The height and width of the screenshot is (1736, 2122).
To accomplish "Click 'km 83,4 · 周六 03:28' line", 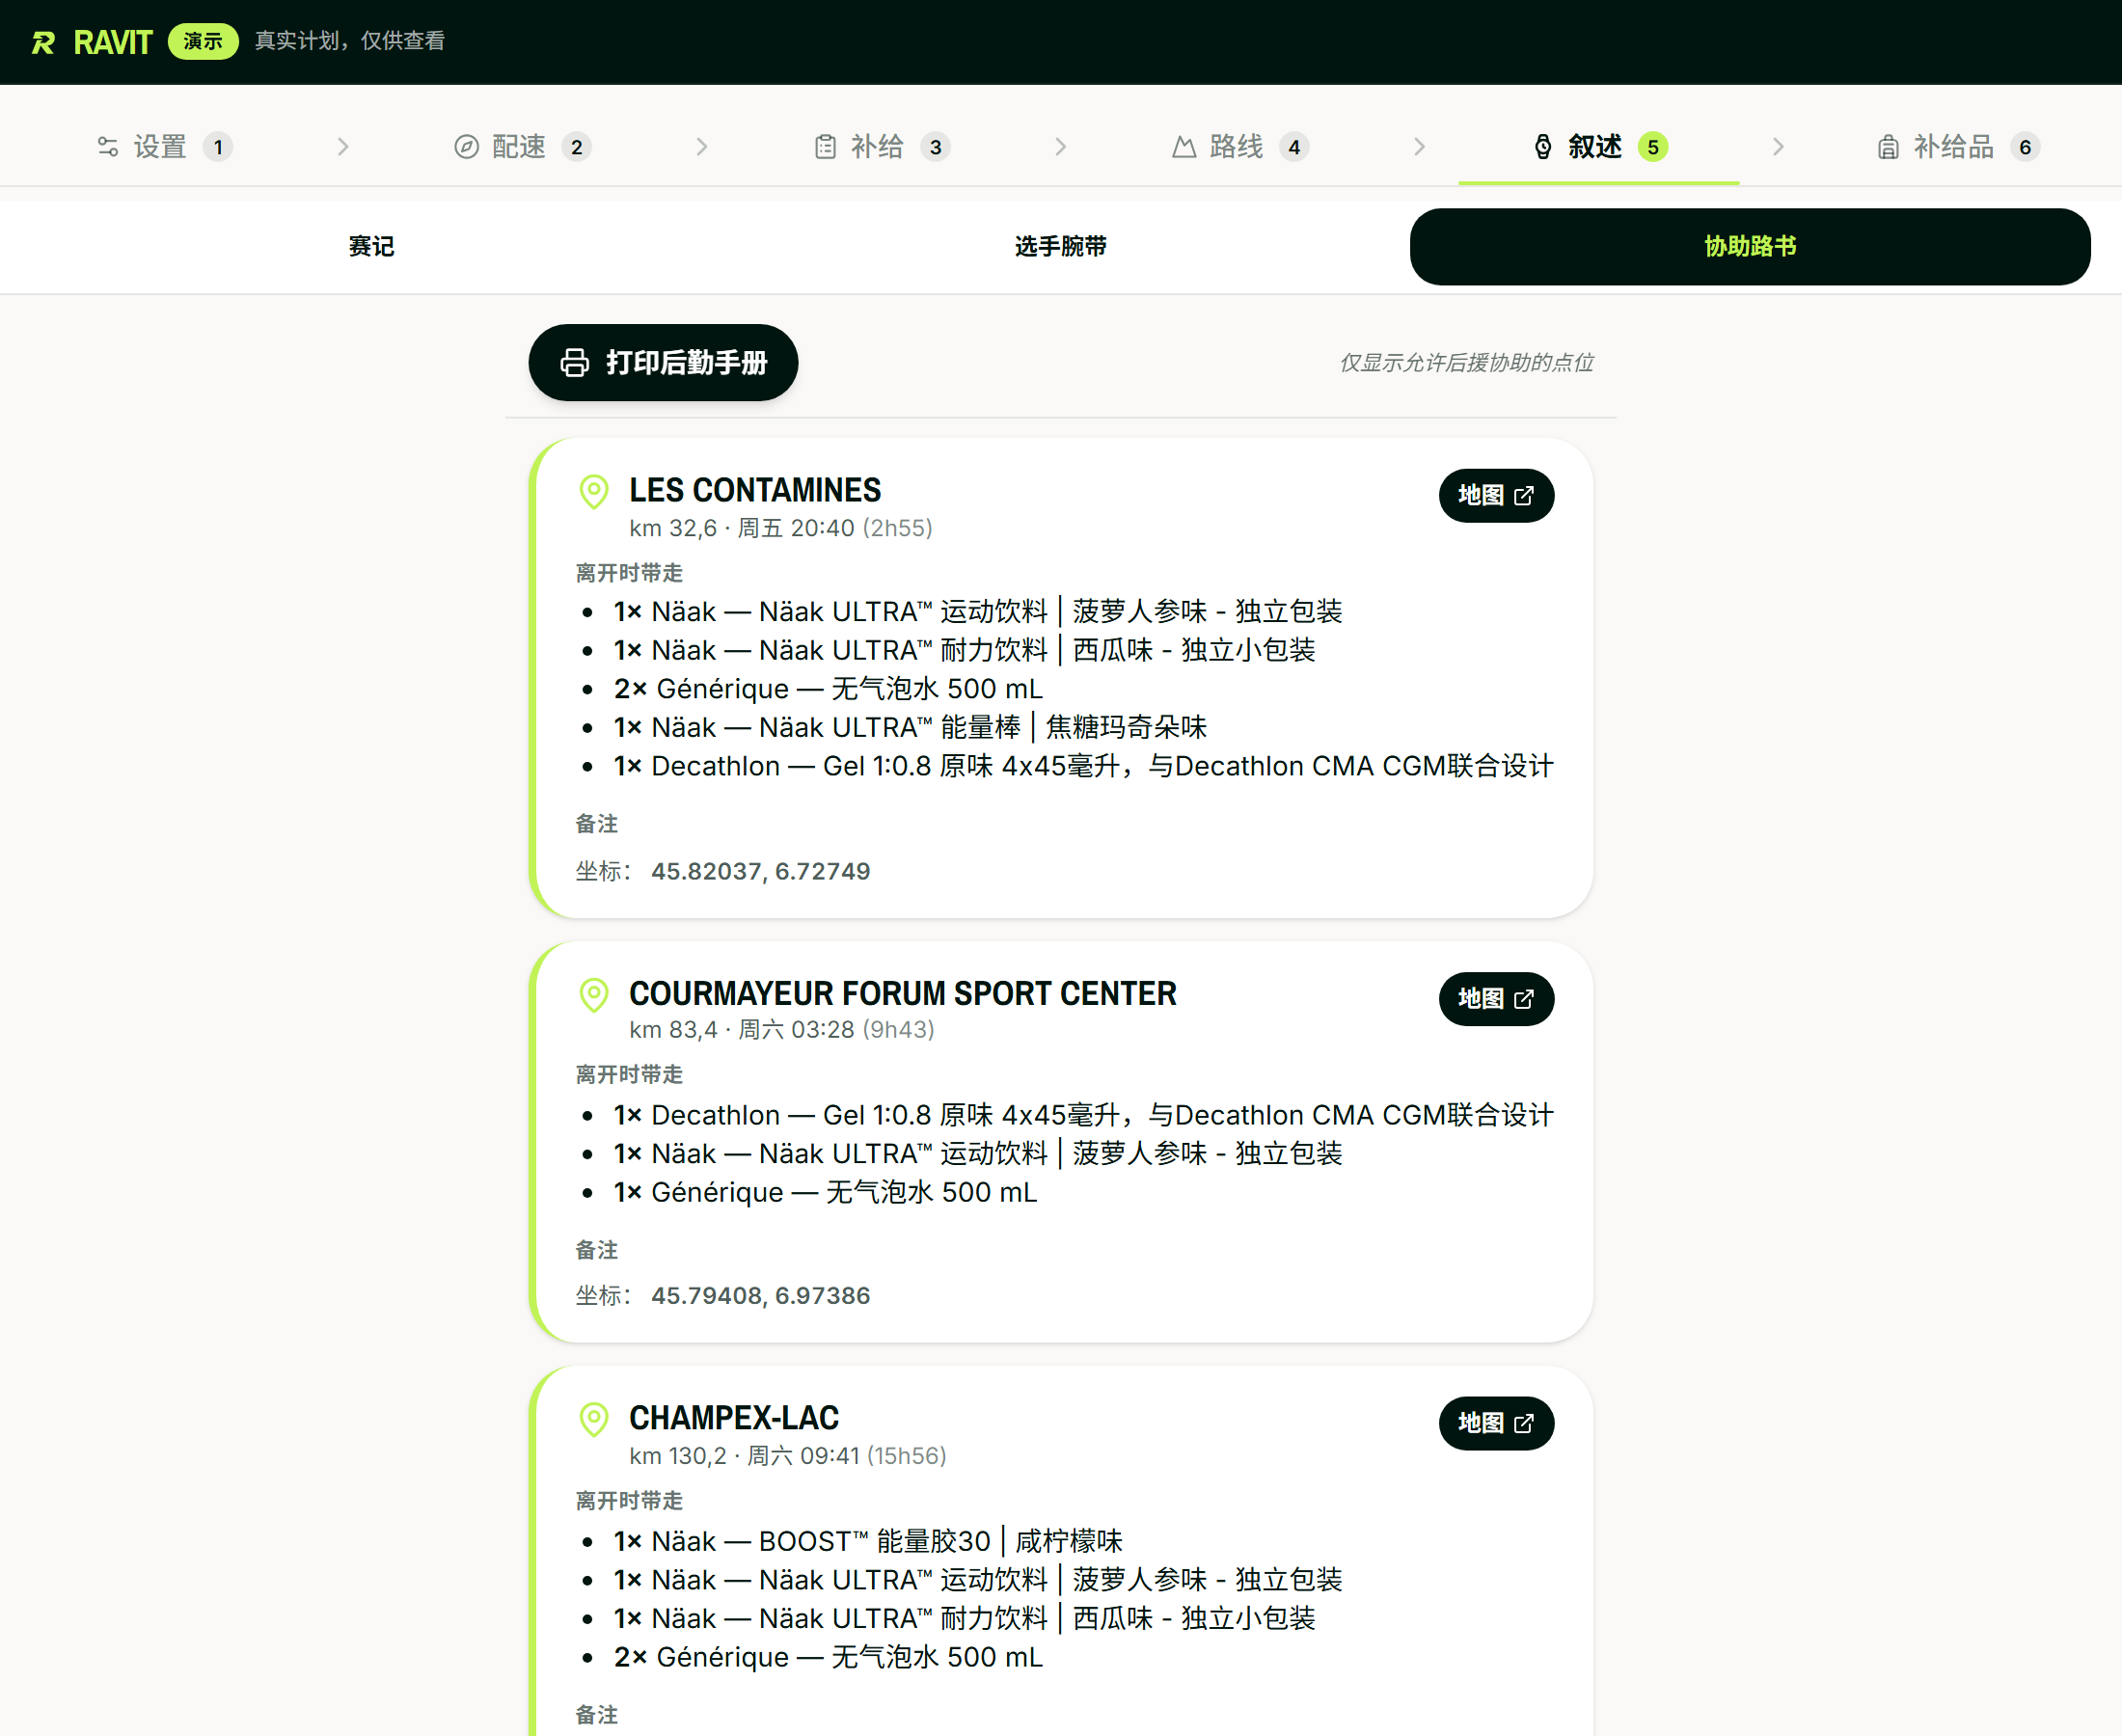I will tap(781, 1029).
